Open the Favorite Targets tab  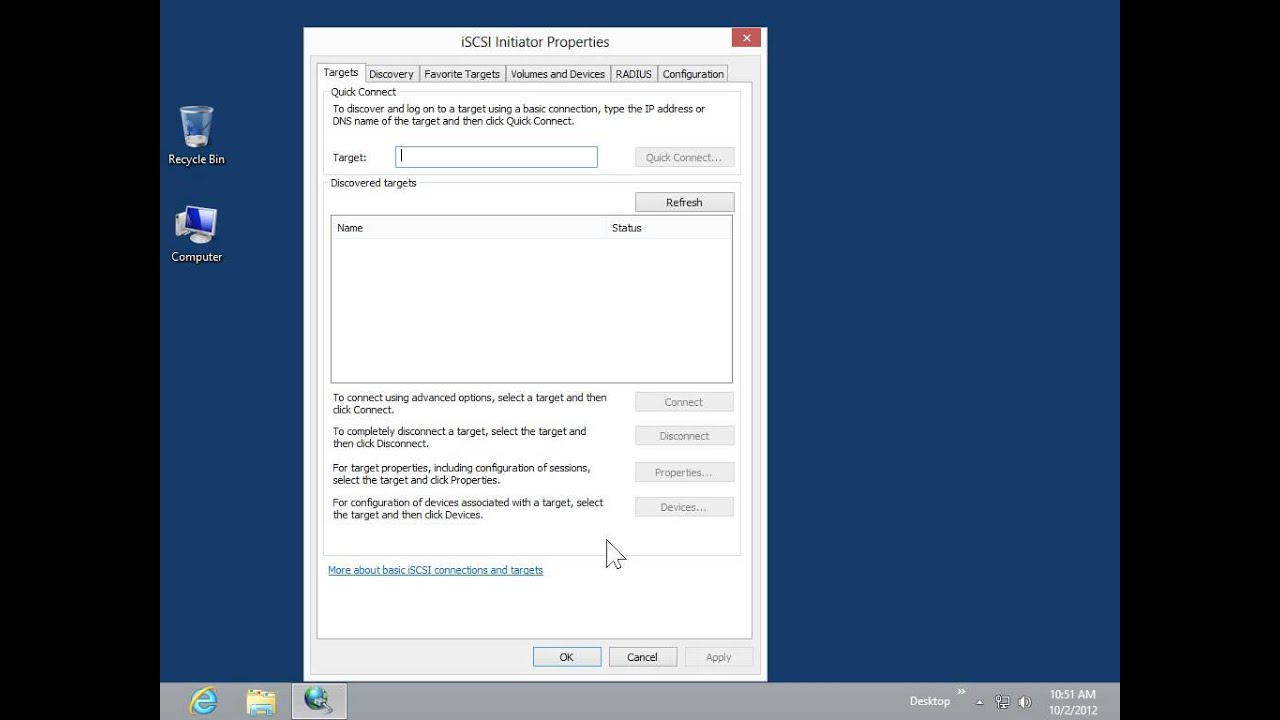coord(462,74)
